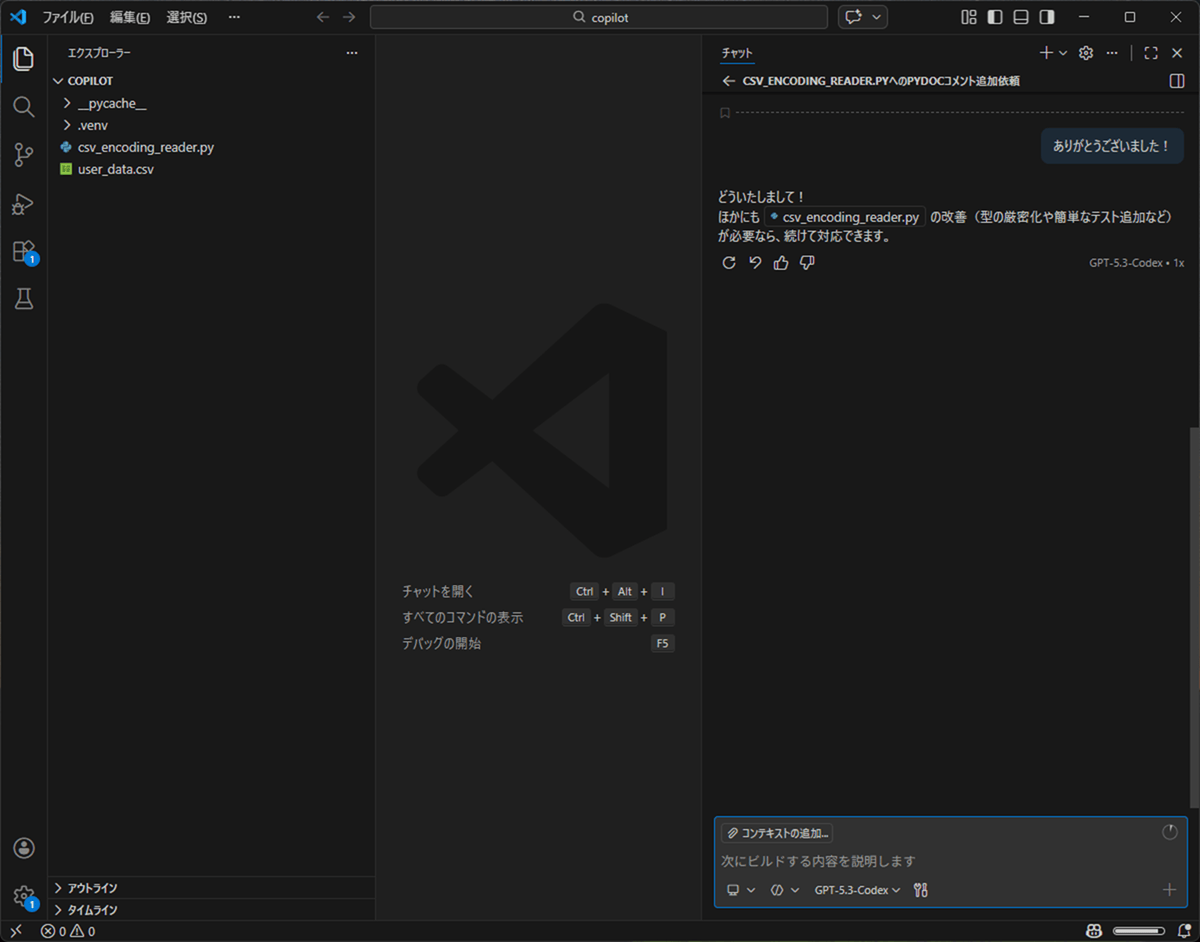
Task: Toggle the primary side bar layout button
Action: coord(994,17)
